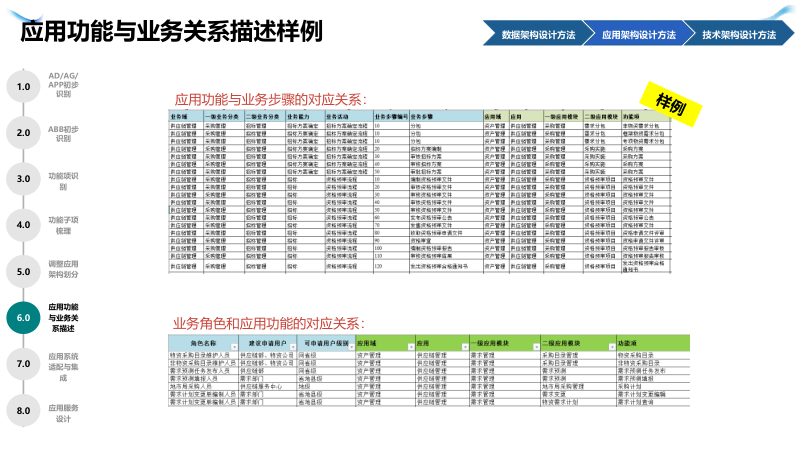
Task: Click the 应用功能与业务关系描述 step label
Action: 63,317
